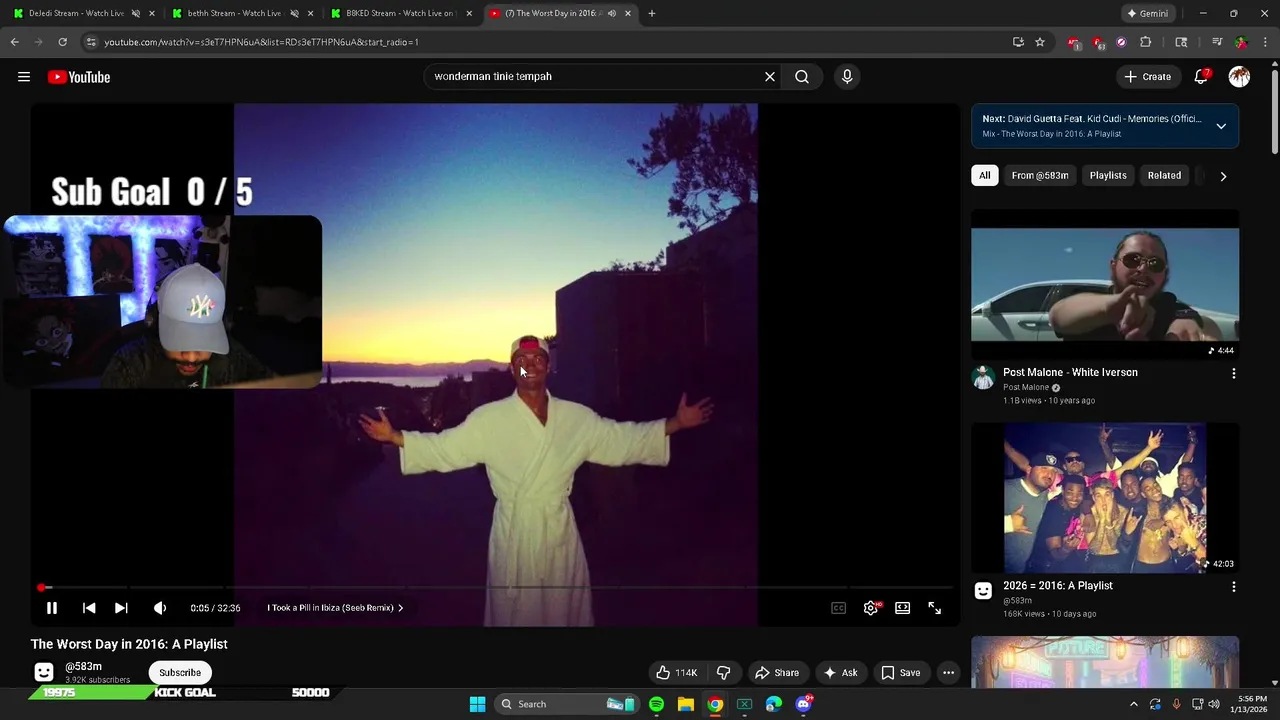The image size is (1280, 720).
Task: Open more actions below the video
Action: click(x=949, y=673)
